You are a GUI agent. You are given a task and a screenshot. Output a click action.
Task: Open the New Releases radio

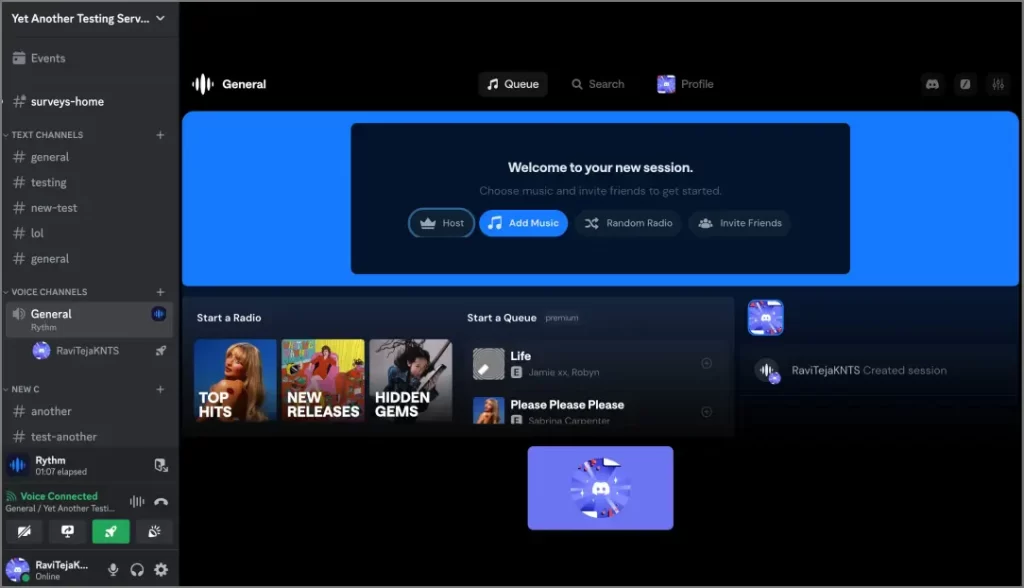point(323,380)
